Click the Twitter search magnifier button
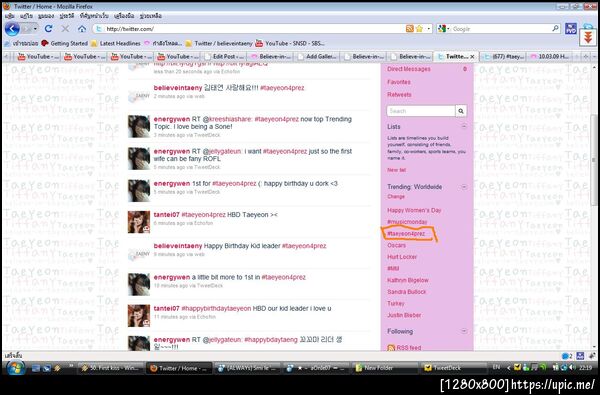Image resolution: width=600 pixels, height=395 pixels. 461,111
